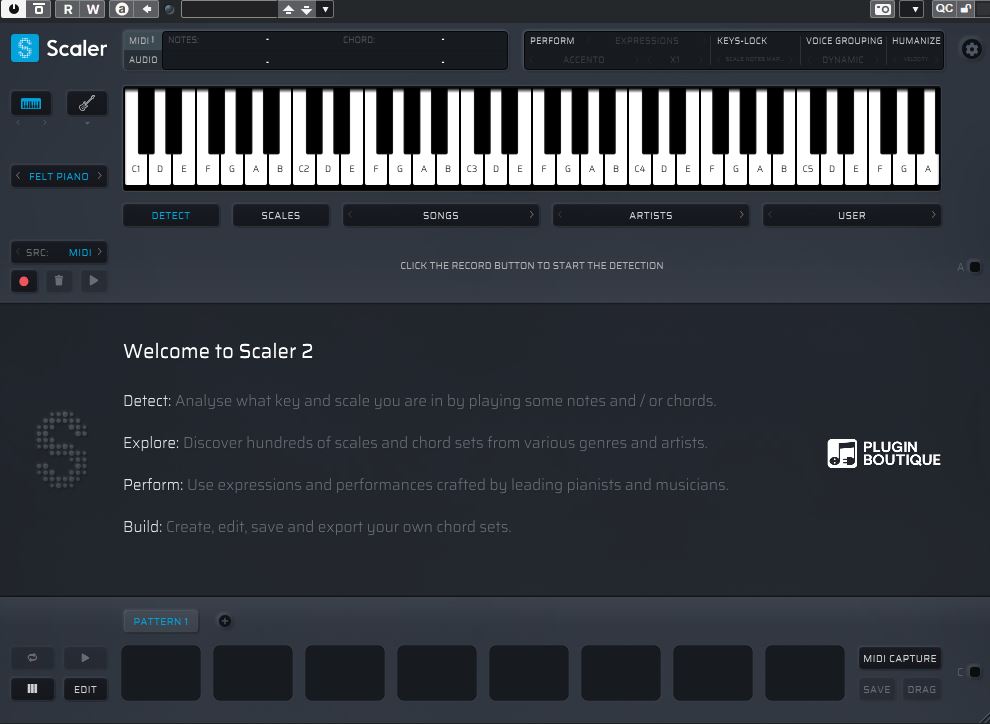This screenshot has width=990, height=724.
Task: Click the preset name field in host toolbar
Action: tap(229, 9)
